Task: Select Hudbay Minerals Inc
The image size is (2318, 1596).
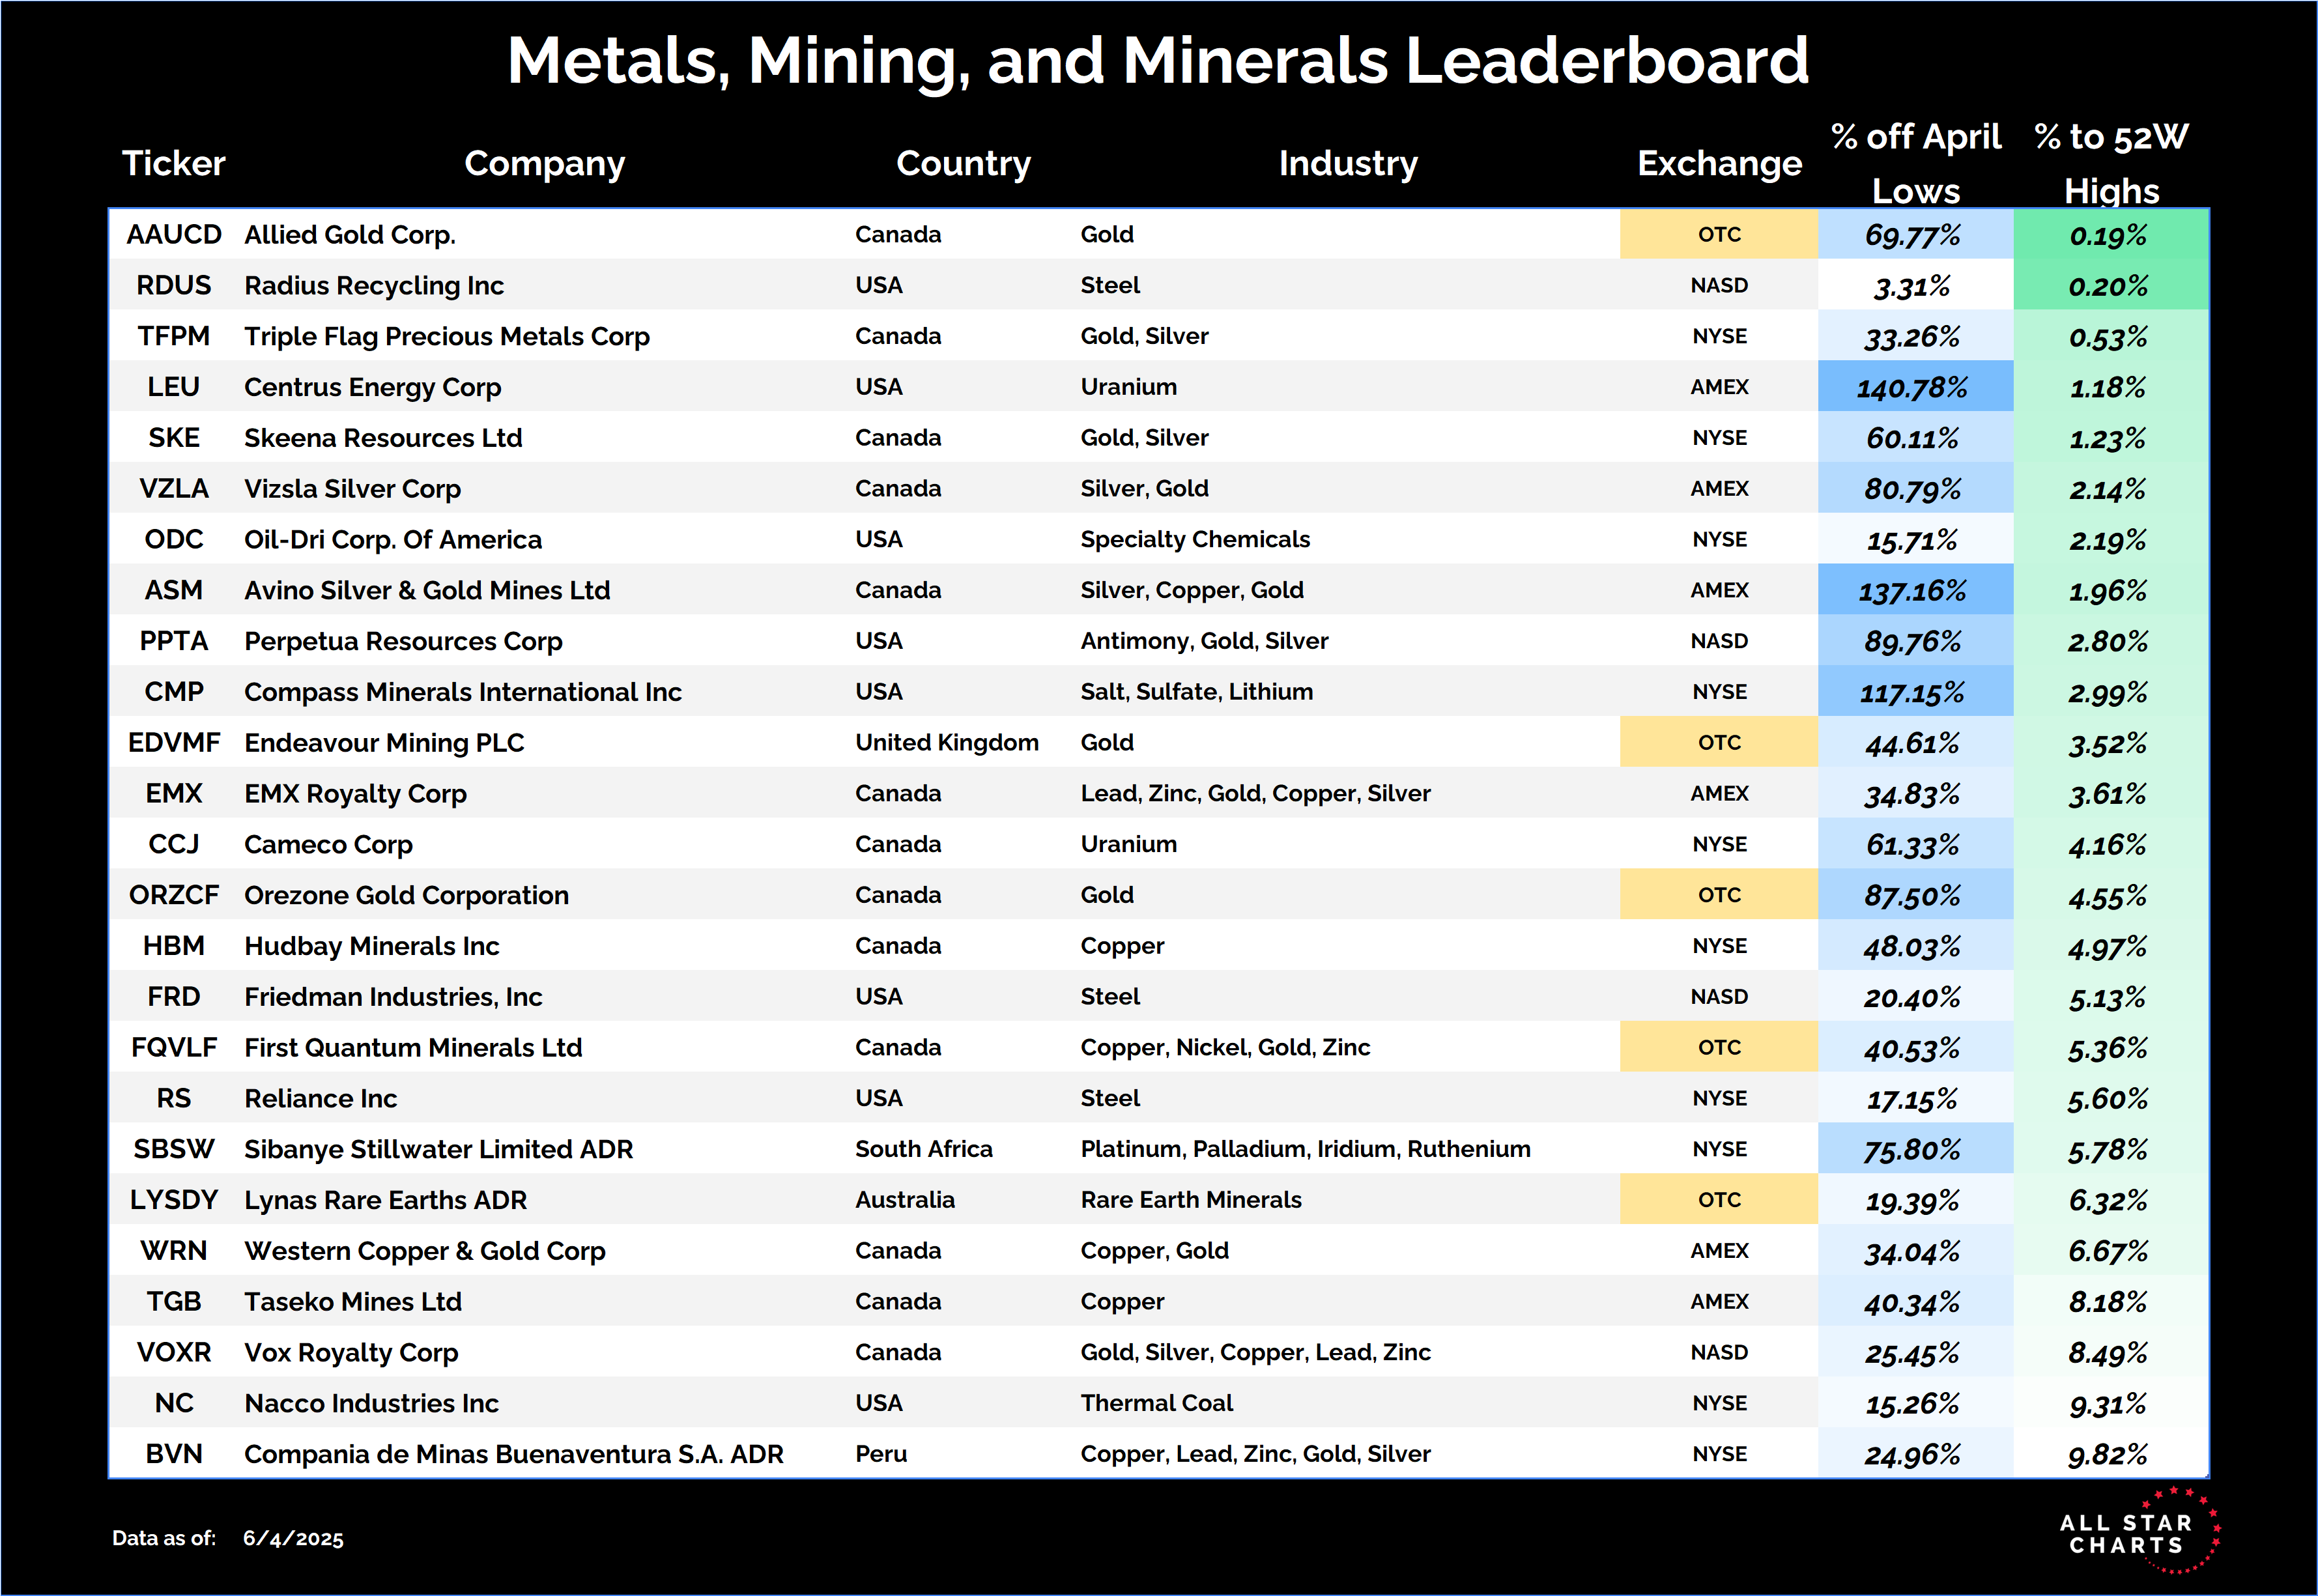Action: click(371, 946)
